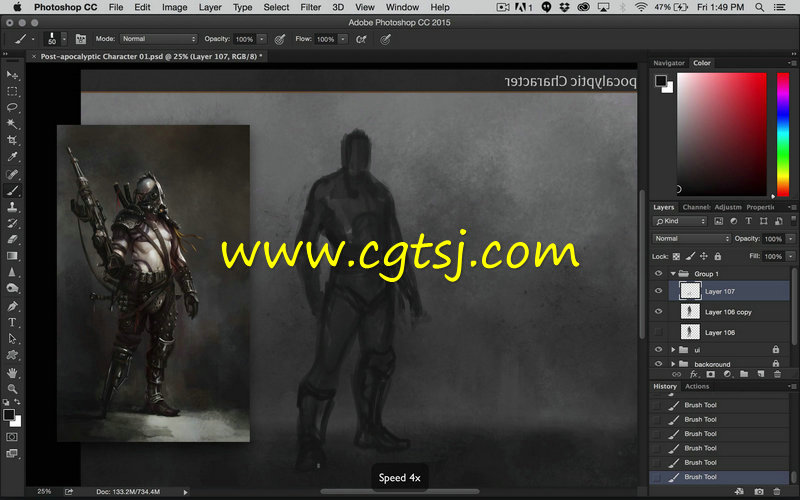
Task: Lock transparent pixels on the layer
Action: [676, 256]
